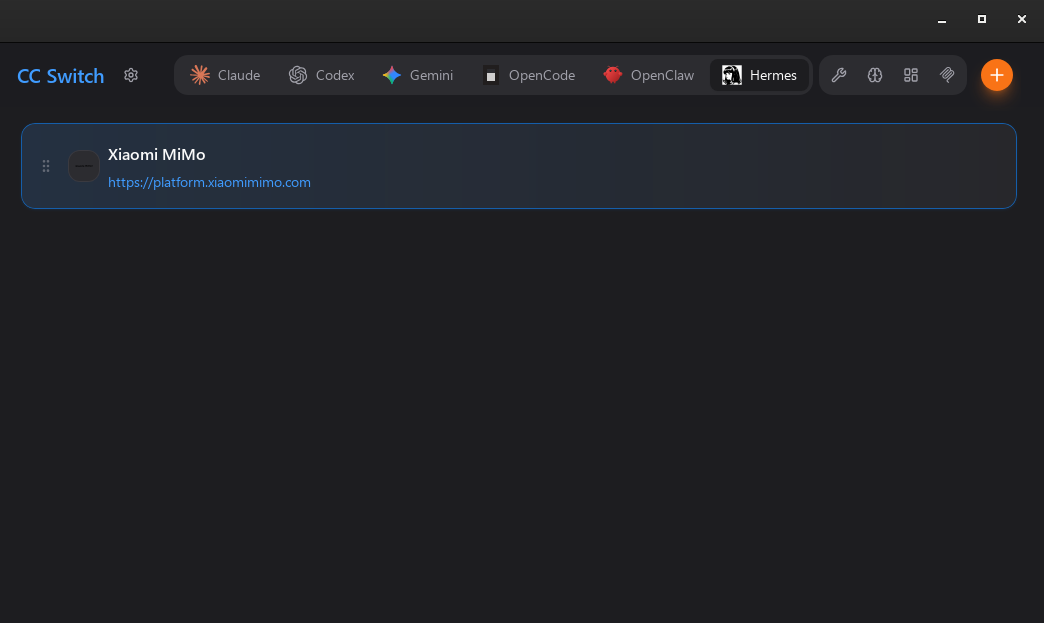This screenshot has height=623, width=1044.
Task: Select the Hermes tab
Action: pyautogui.click(x=759, y=75)
